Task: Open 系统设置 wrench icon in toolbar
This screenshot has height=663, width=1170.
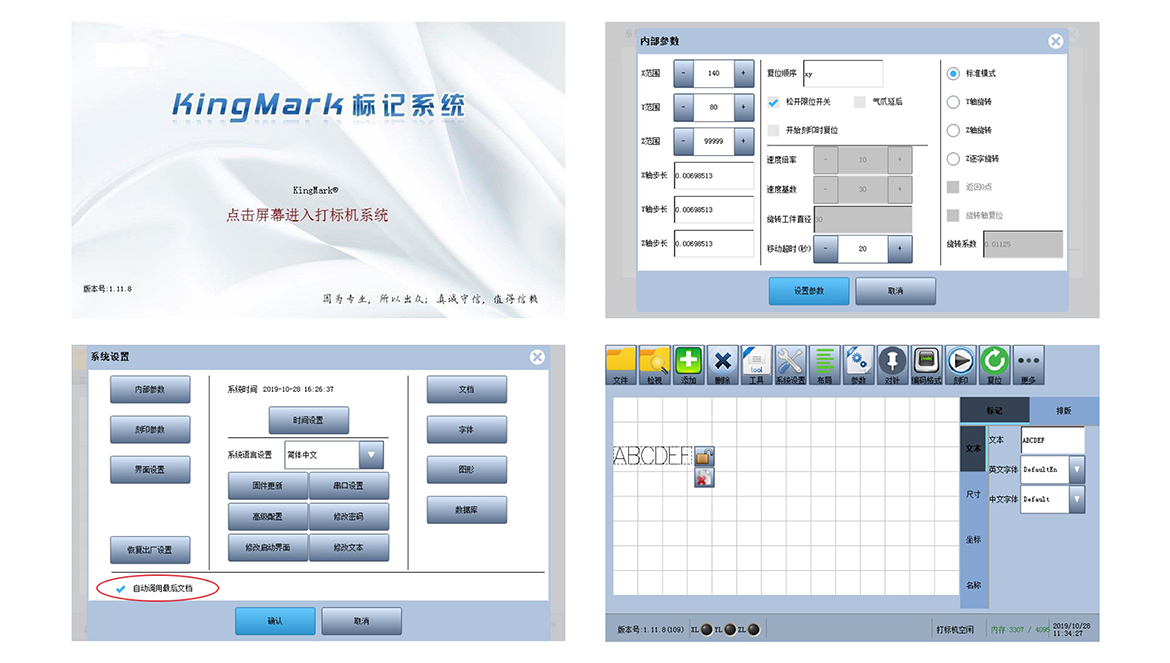Action: 790,365
